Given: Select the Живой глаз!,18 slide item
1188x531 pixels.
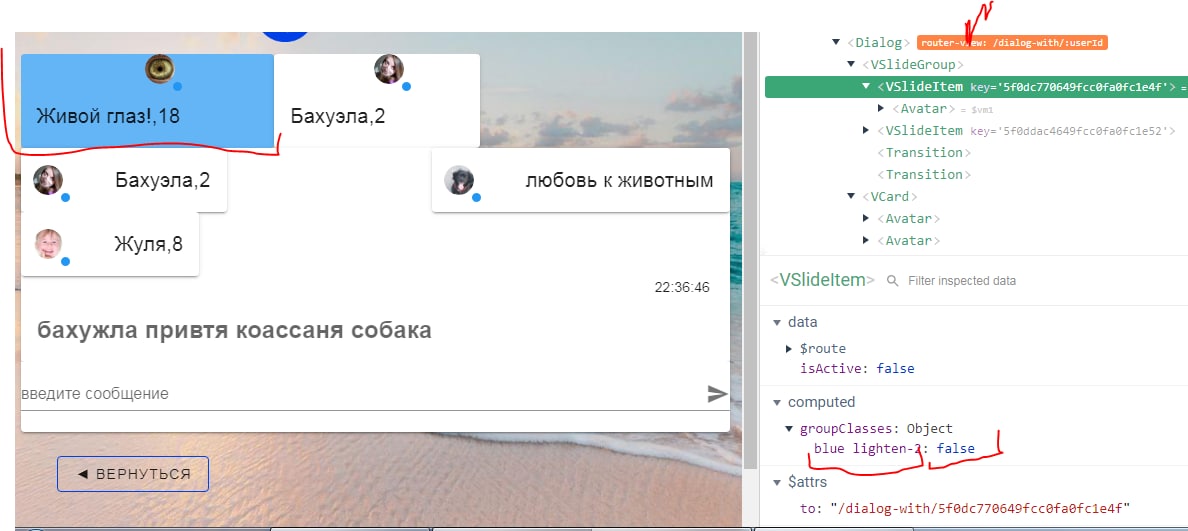Looking at the screenshot, I should [x=148, y=101].
